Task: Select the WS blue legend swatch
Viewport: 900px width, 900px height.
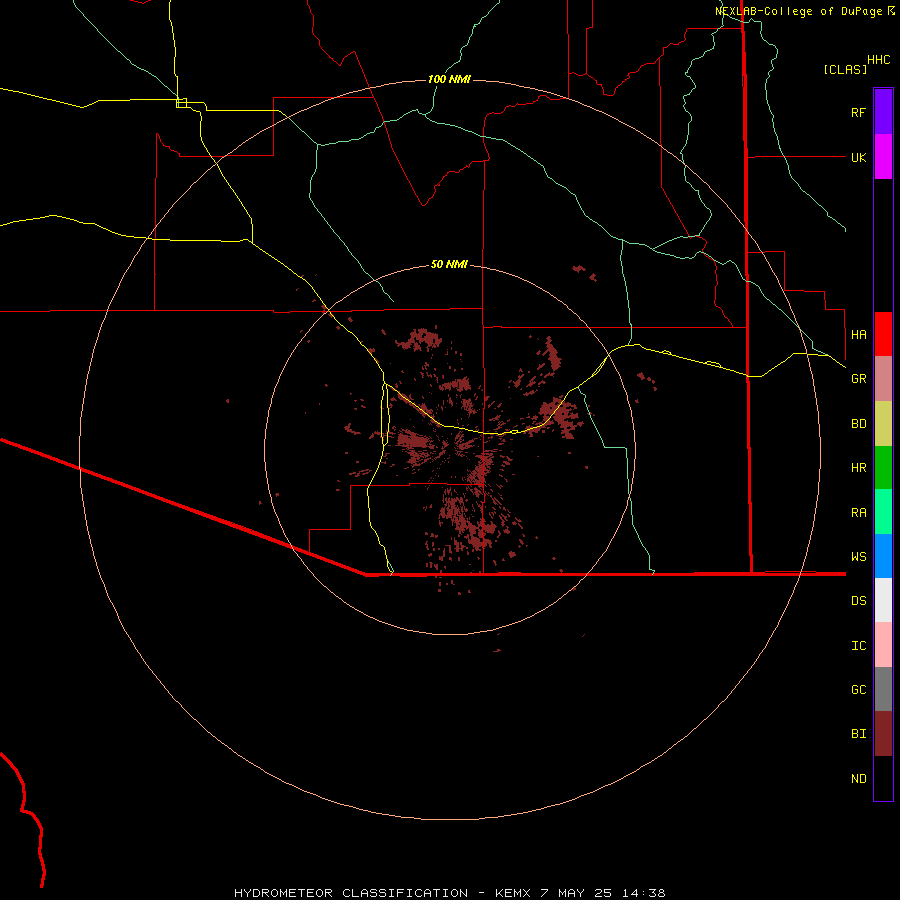Action: pos(883,556)
